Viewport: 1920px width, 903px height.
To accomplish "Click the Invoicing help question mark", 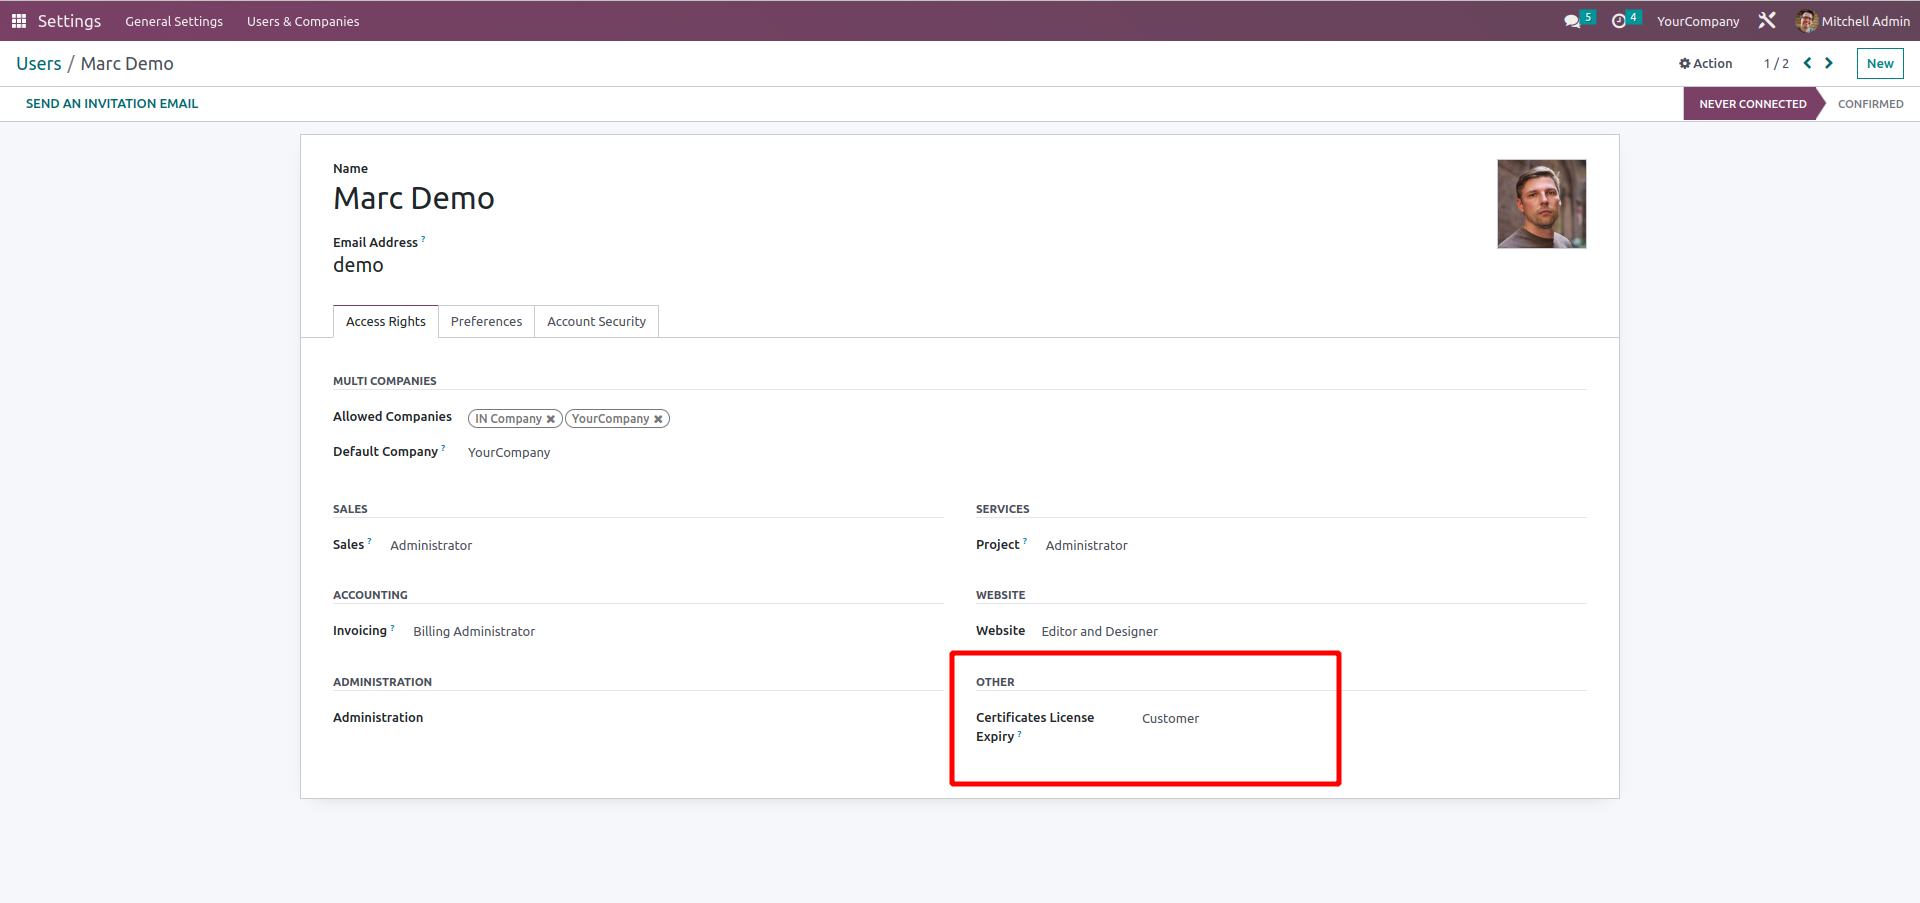I will 392,628.
